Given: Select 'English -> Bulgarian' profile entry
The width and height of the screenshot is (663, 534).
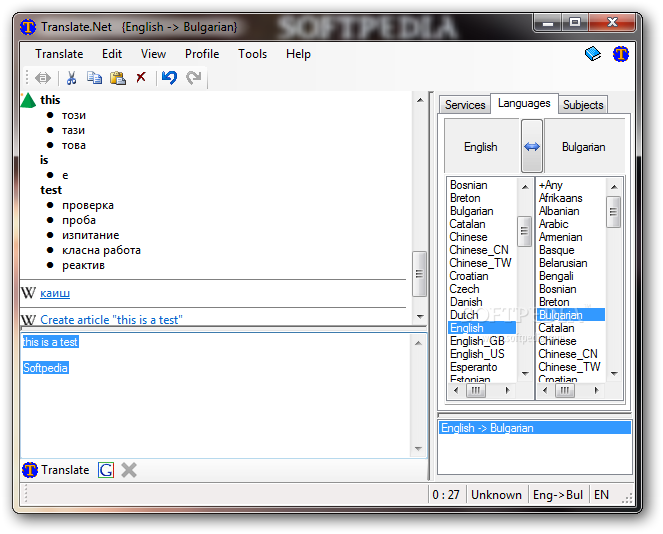Looking at the screenshot, I should point(534,428).
